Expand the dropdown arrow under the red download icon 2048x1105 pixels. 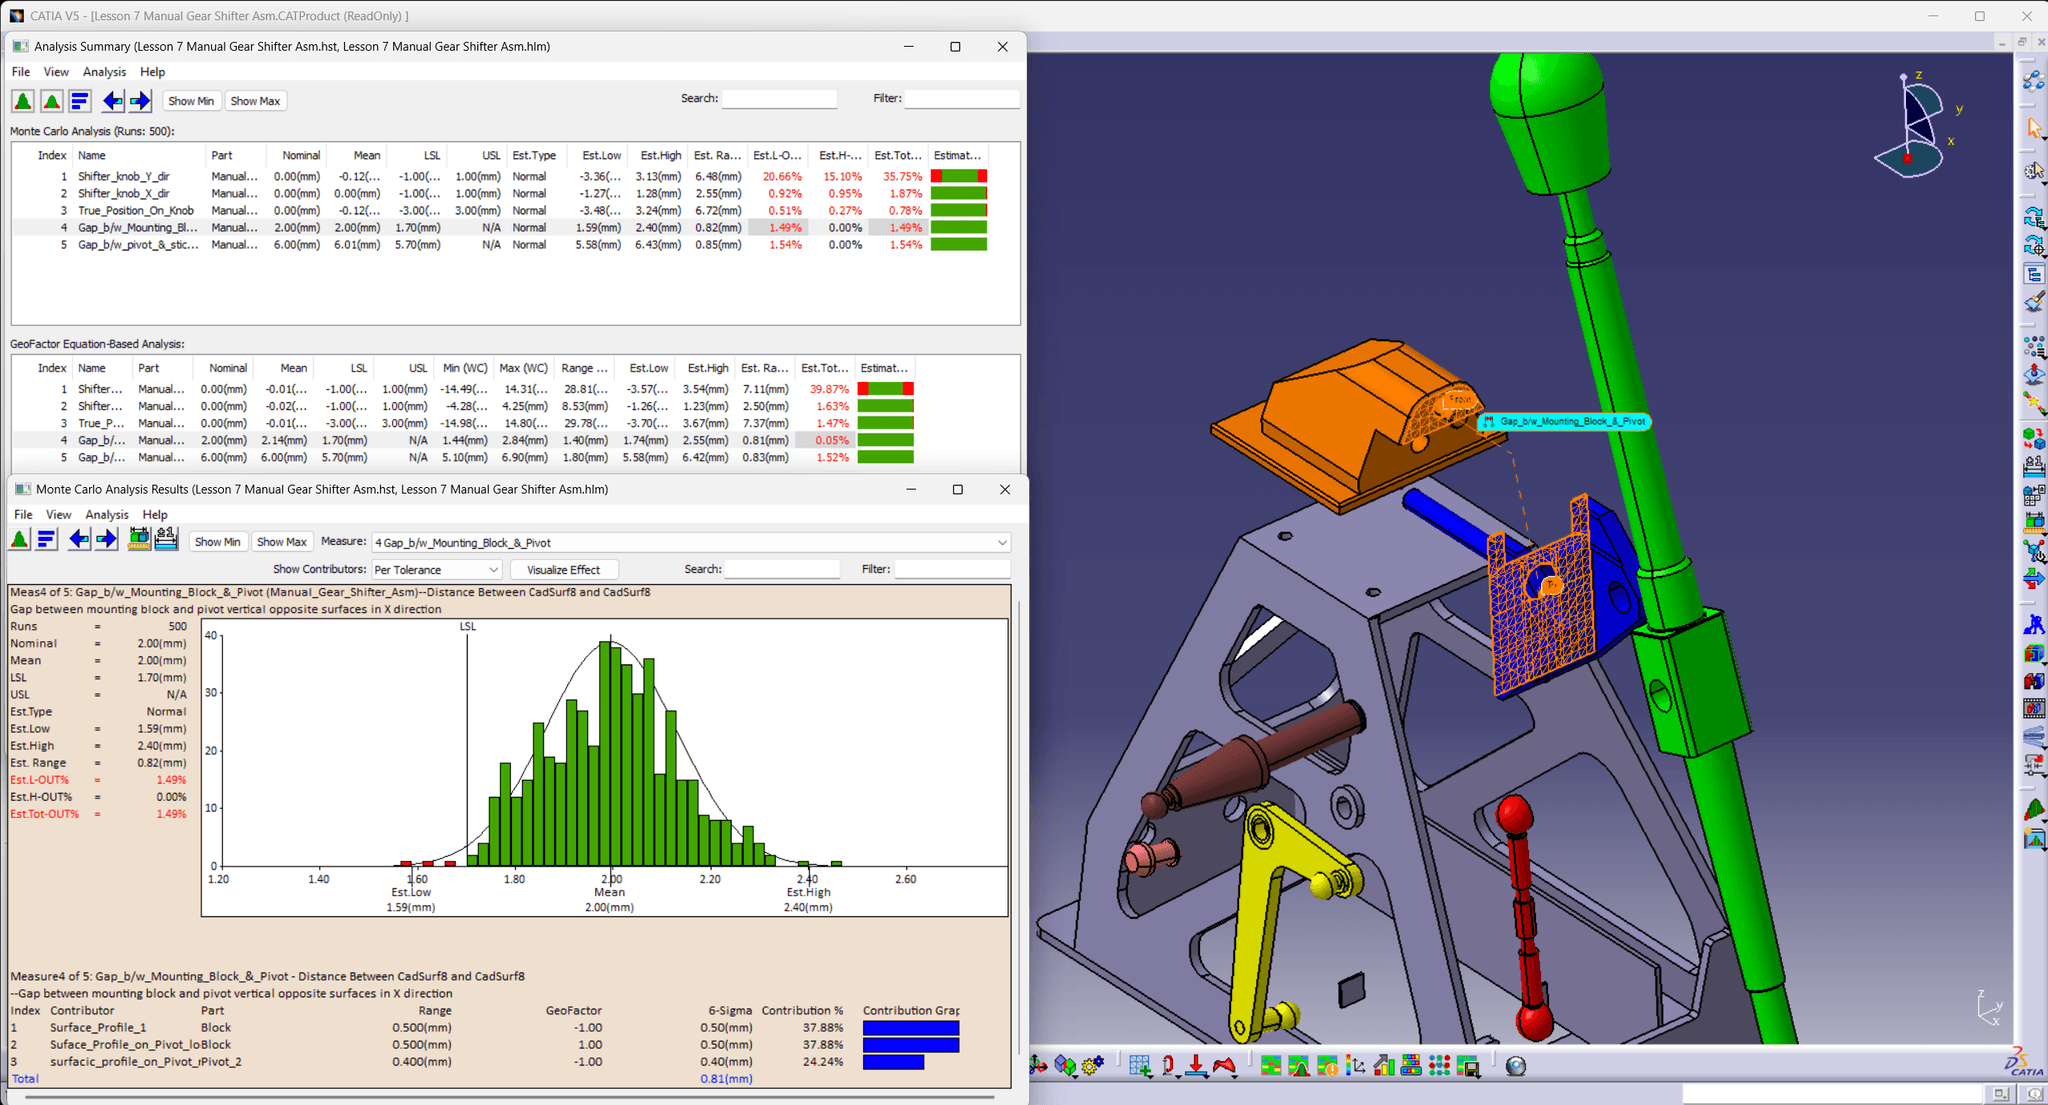[1208, 1077]
